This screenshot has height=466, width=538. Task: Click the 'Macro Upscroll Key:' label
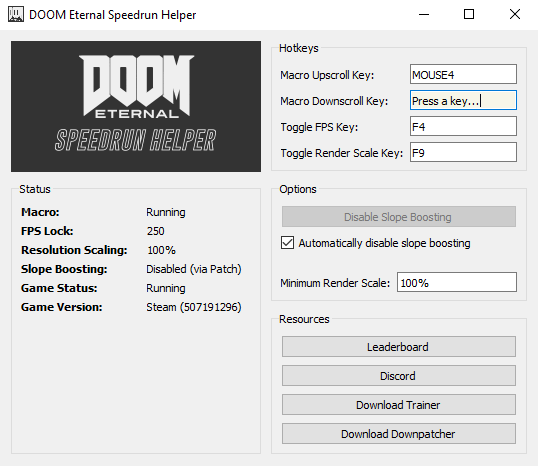click(327, 75)
